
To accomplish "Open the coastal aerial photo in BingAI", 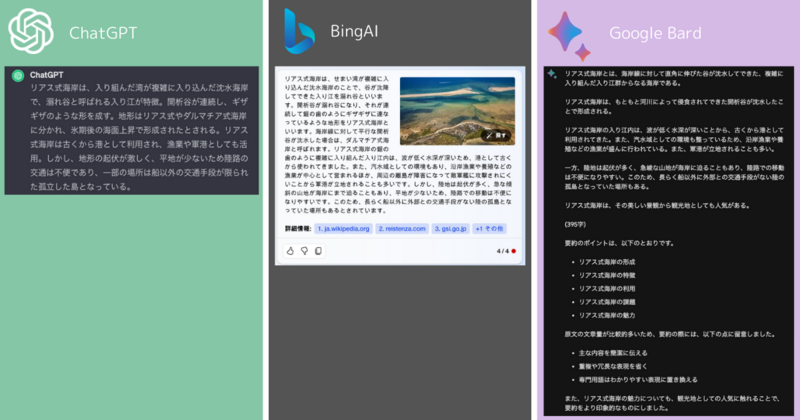I will point(457,111).
